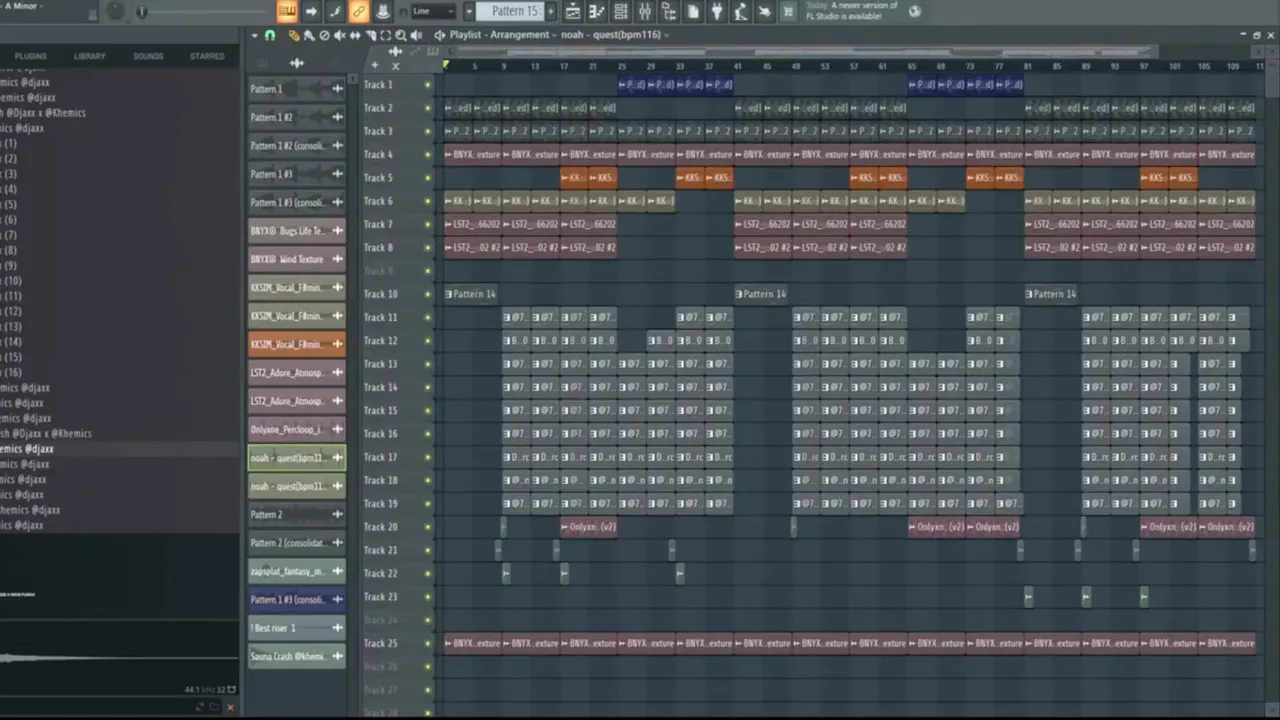Select BNYX Wind Texture in the picker
This screenshot has height=720, width=1280.
297,259
